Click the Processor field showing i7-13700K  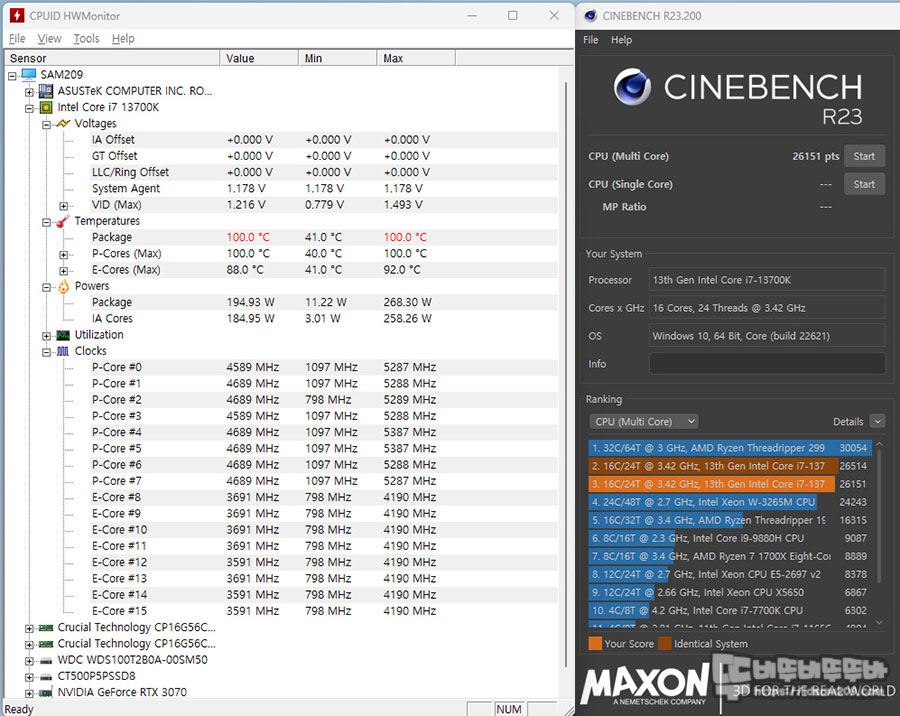pos(767,280)
